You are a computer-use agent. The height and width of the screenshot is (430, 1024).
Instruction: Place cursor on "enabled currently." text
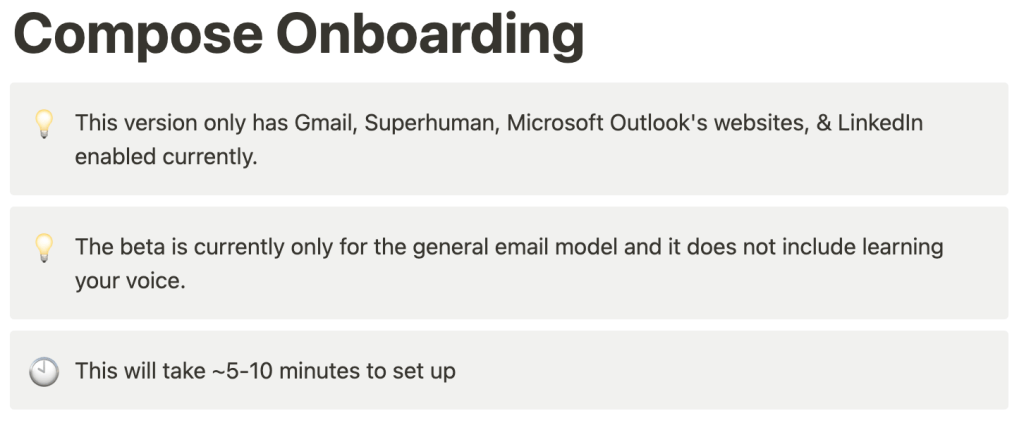pyautogui.click(x=165, y=157)
